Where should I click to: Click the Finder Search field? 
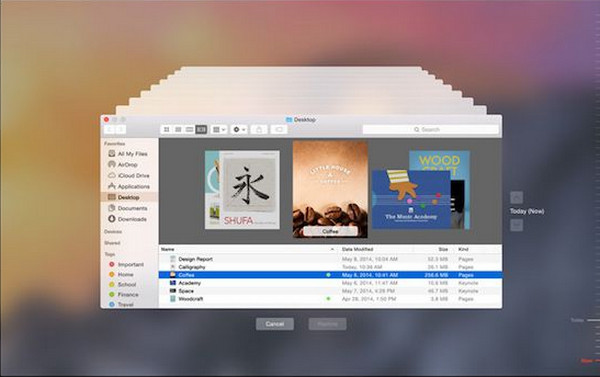coord(430,130)
